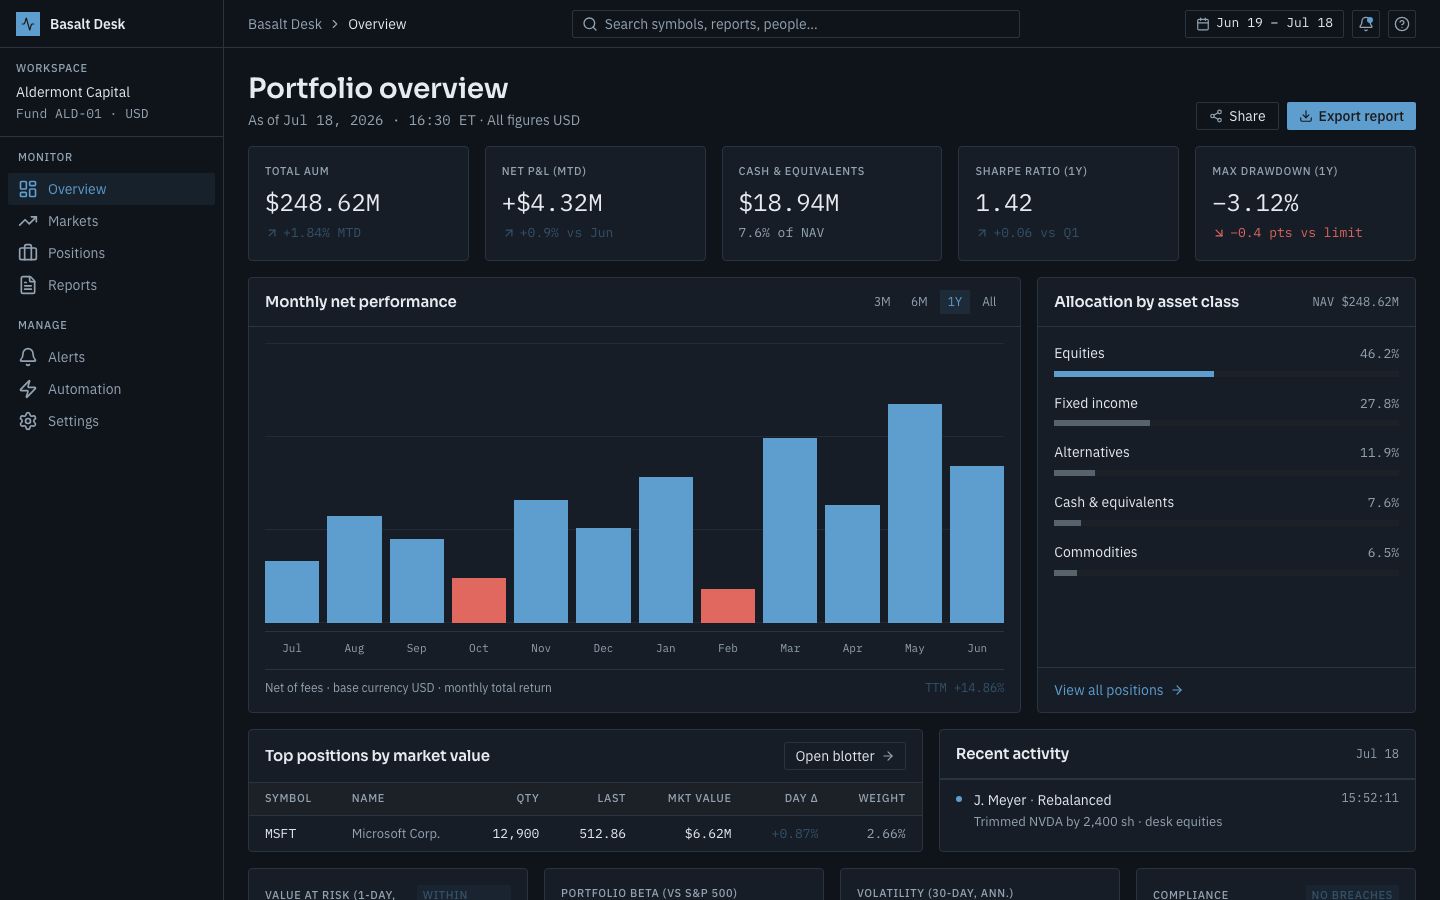Show All-time chart range
The height and width of the screenshot is (900, 1440).
(989, 302)
